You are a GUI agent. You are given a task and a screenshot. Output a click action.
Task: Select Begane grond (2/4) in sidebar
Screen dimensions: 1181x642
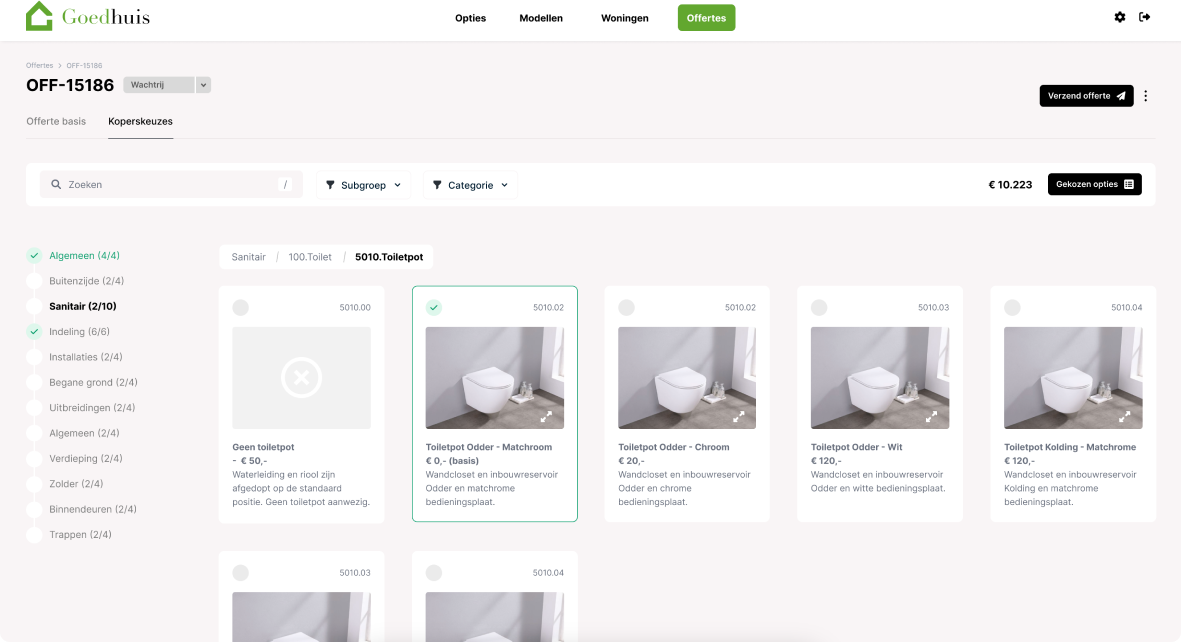pos(93,382)
